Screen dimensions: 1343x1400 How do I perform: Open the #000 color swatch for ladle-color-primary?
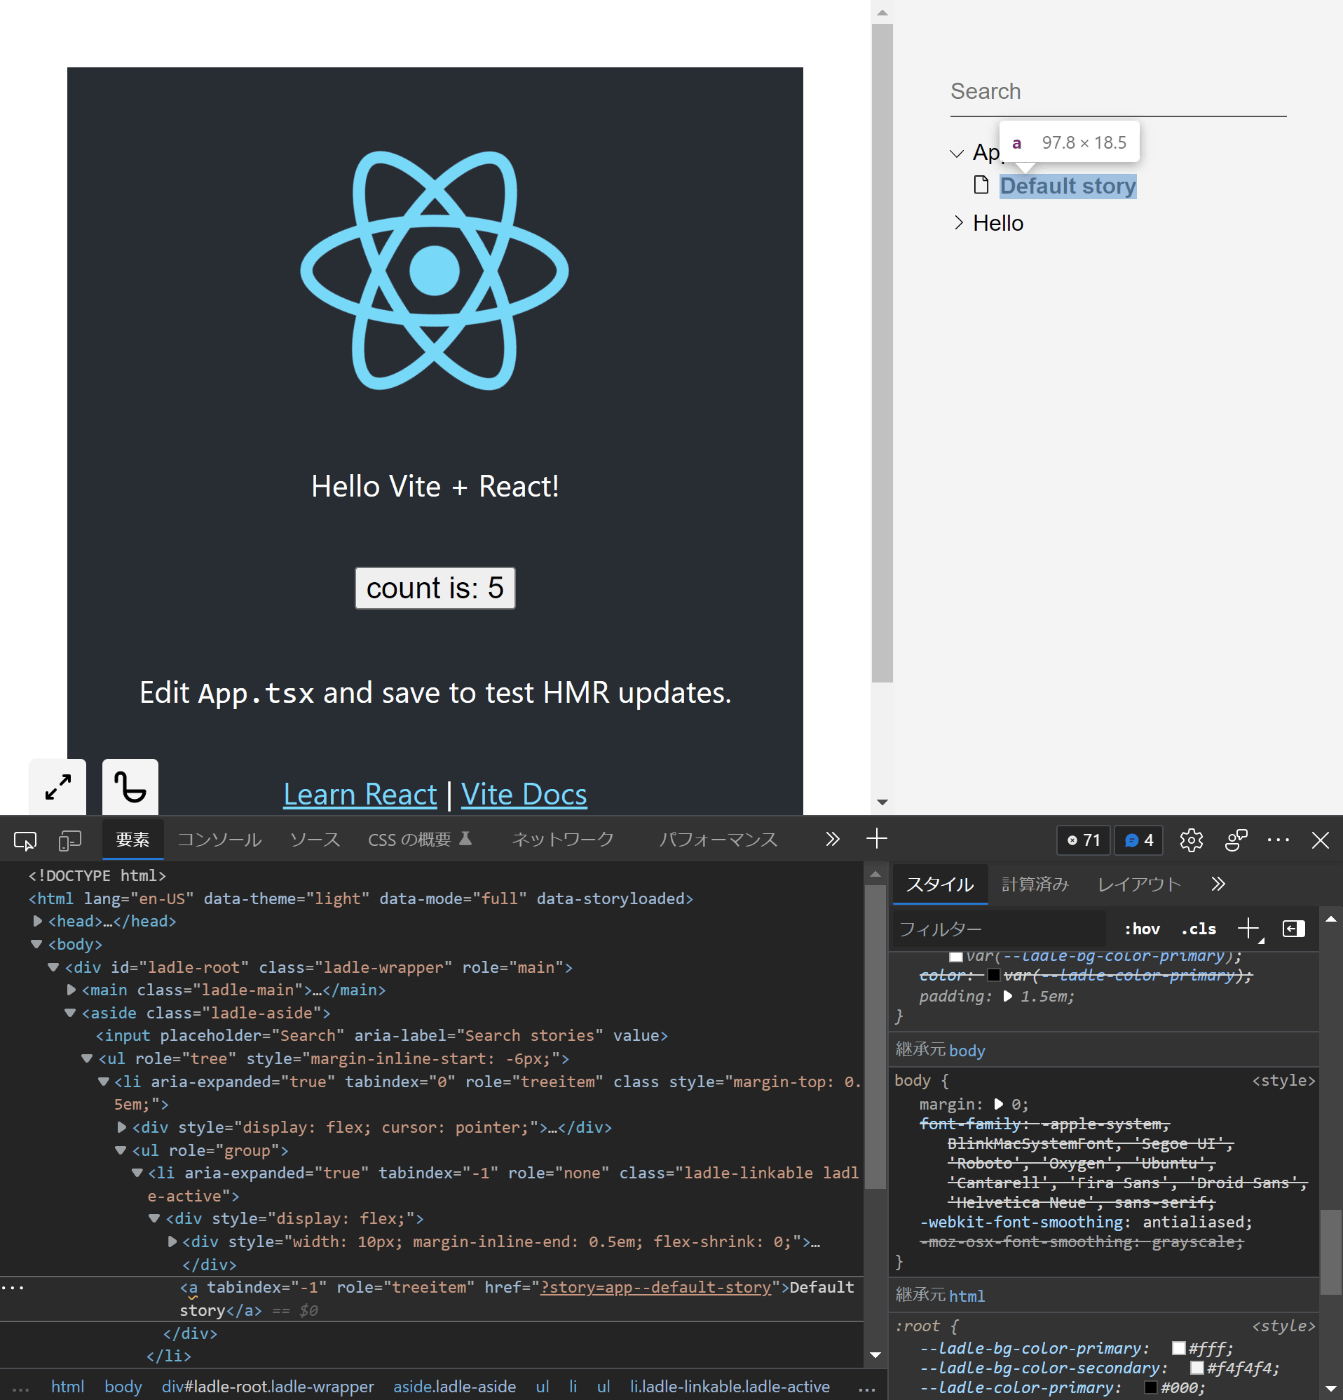pos(1151,1388)
